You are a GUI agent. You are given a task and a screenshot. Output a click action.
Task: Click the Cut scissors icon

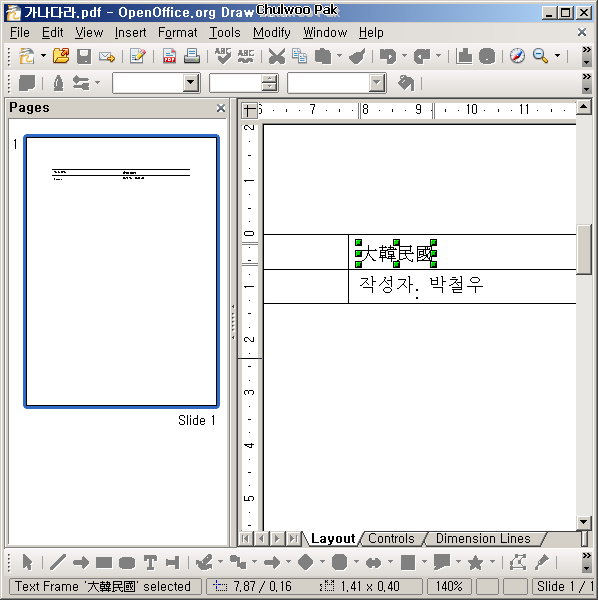(x=277, y=56)
